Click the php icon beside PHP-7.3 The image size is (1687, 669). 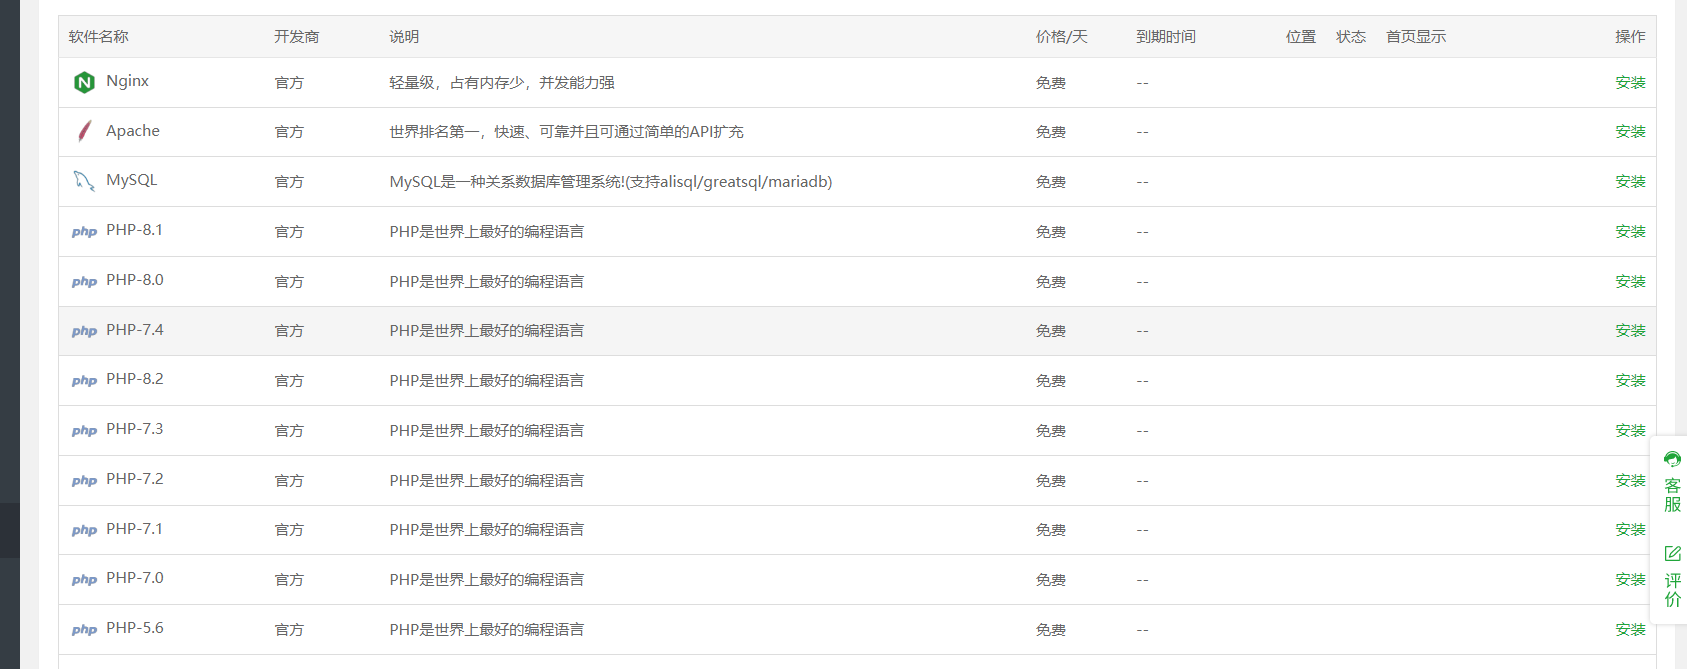click(x=84, y=431)
